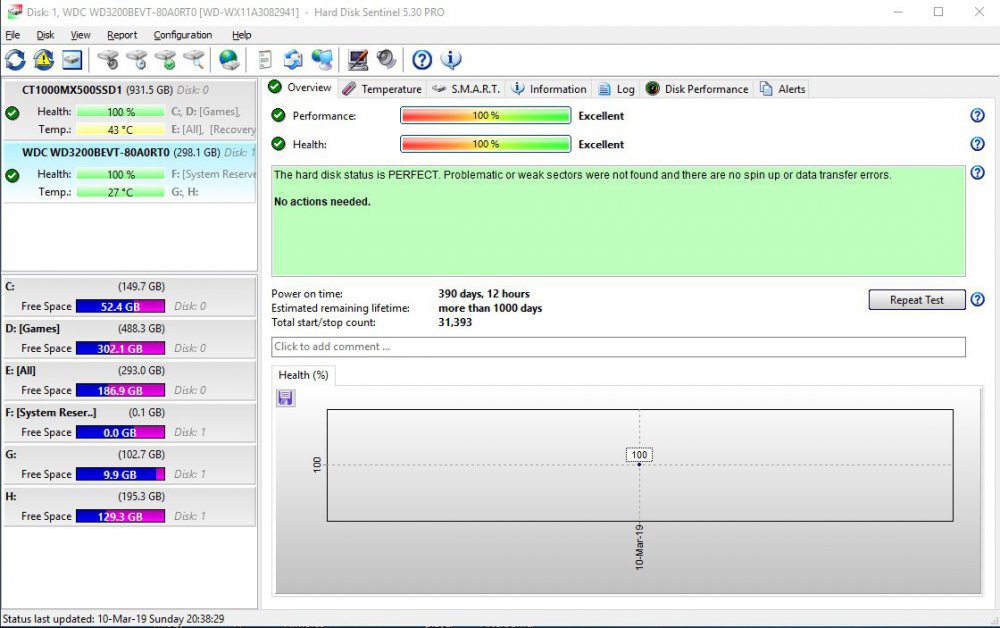
Task: Switch to the Temperature tab
Action: [x=382, y=89]
